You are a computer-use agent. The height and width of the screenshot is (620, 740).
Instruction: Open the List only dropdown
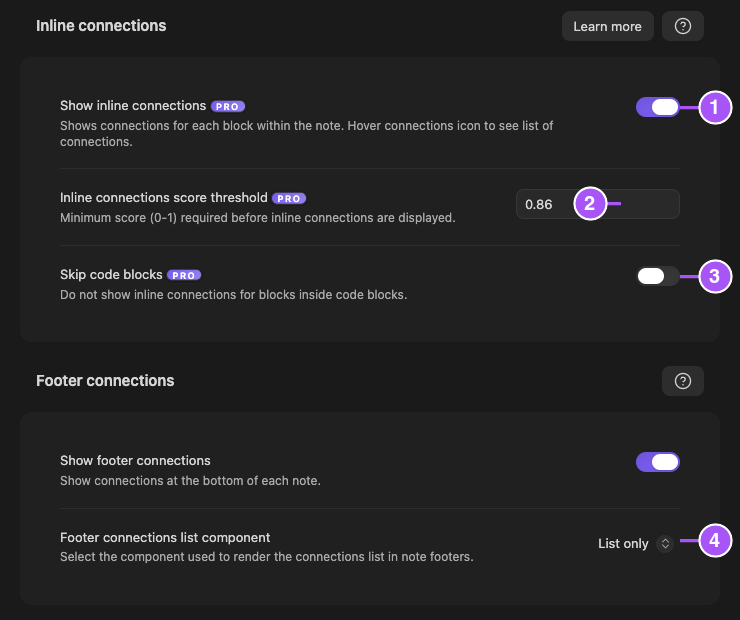635,544
